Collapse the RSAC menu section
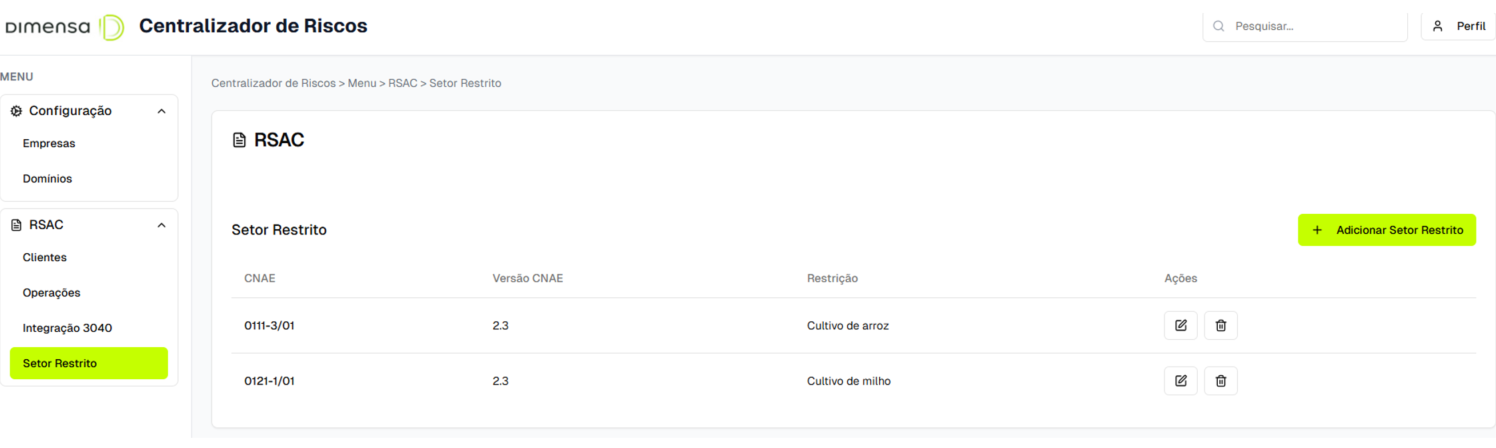This screenshot has height=448, width=1496. coord(162,225)
